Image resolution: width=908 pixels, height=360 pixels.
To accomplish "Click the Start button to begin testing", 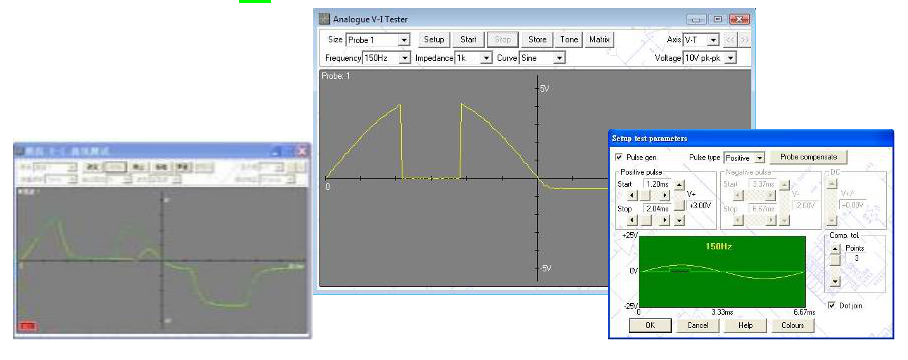I will (x=468, y=39).
